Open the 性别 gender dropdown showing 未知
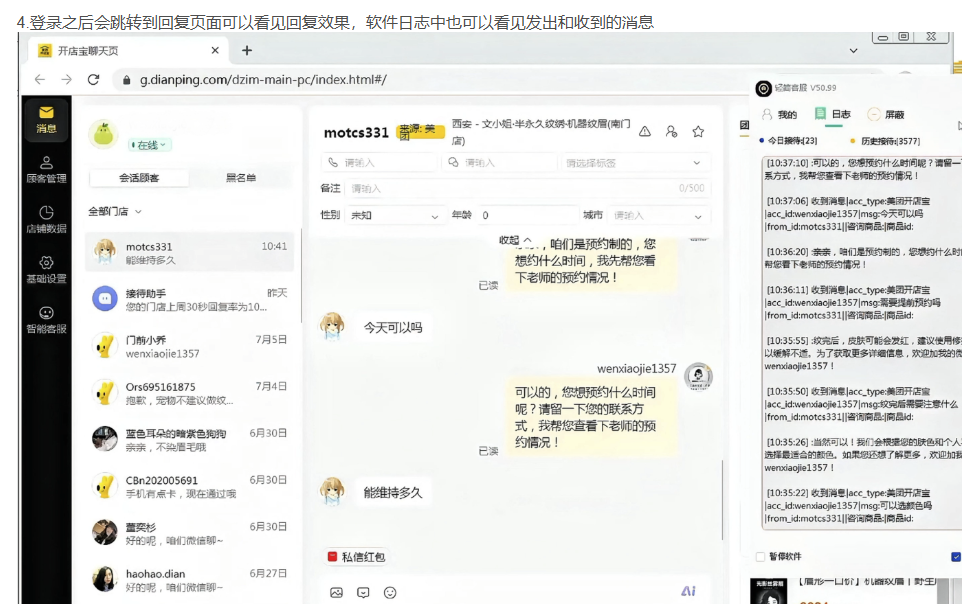Image resolution: width=962 pixels, height=616 pixels. click(x=394, y=215)
